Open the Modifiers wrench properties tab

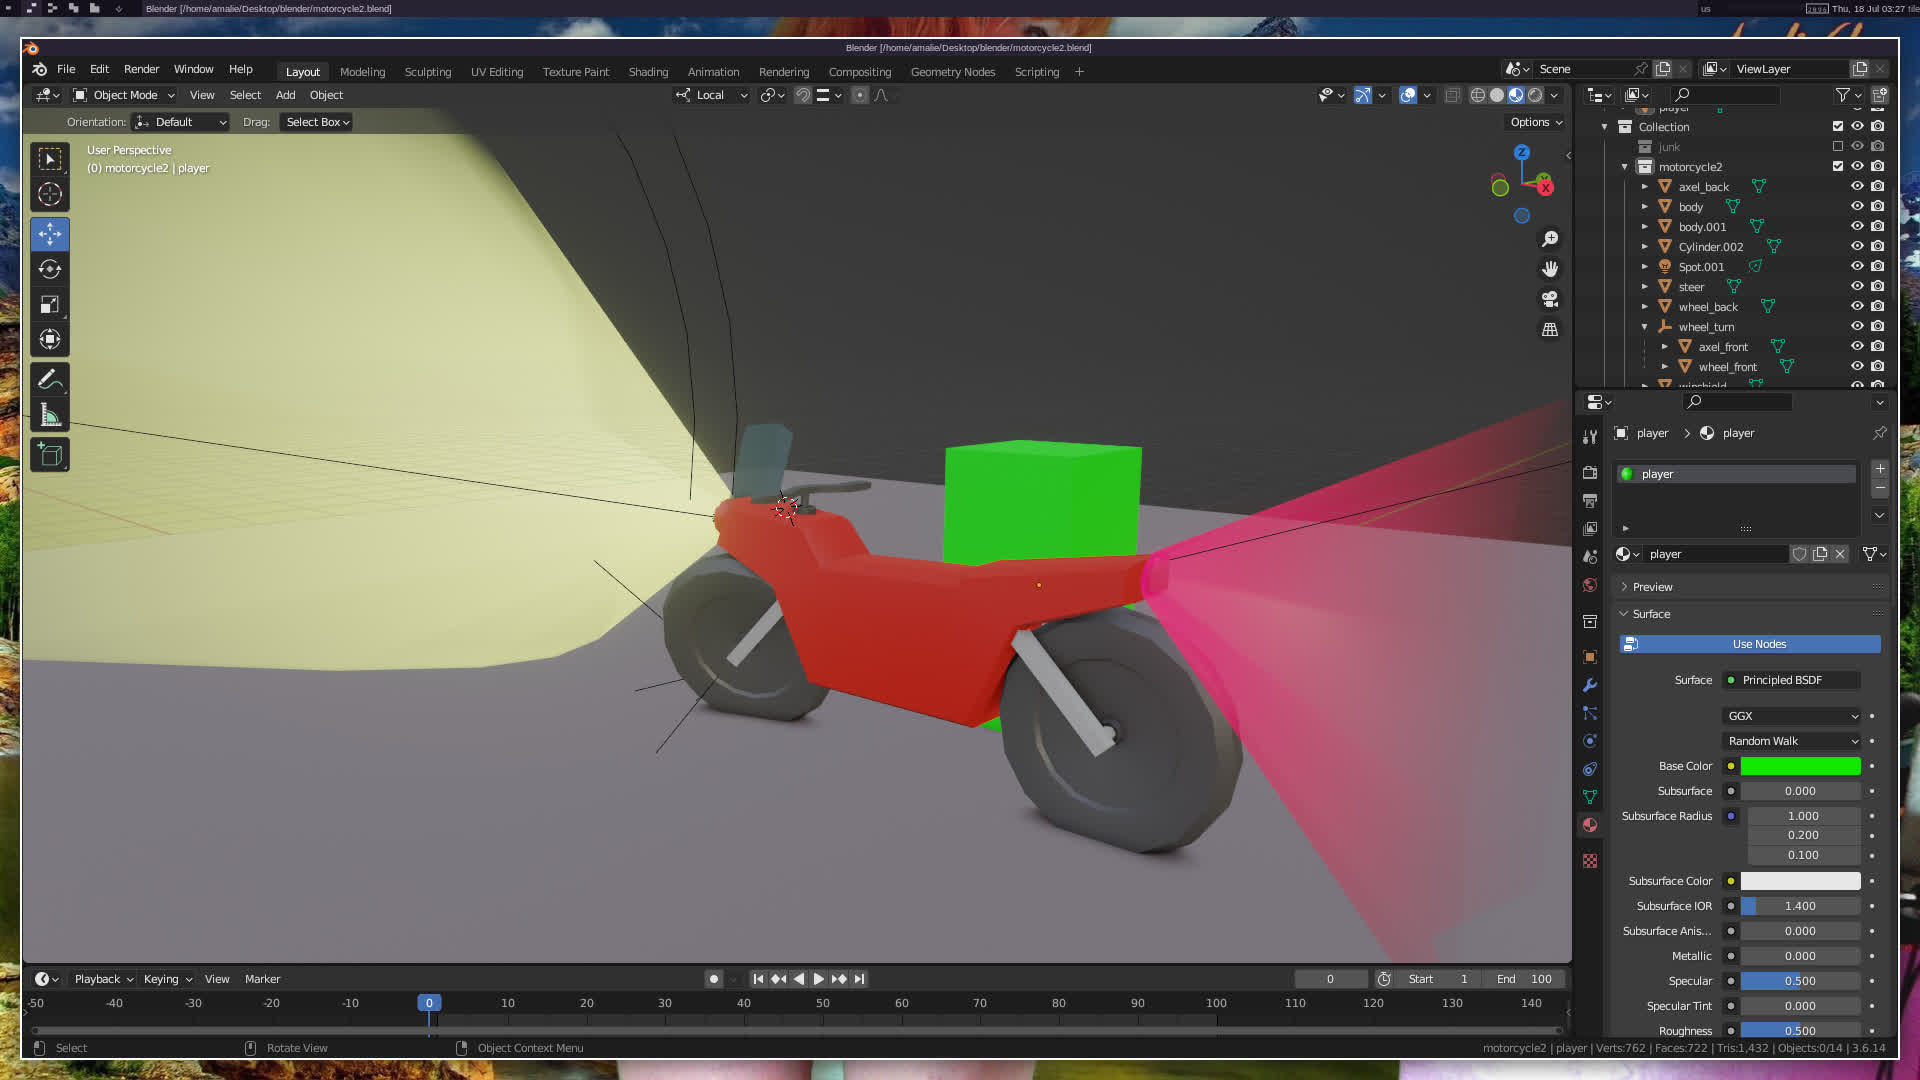point(1590,685)
